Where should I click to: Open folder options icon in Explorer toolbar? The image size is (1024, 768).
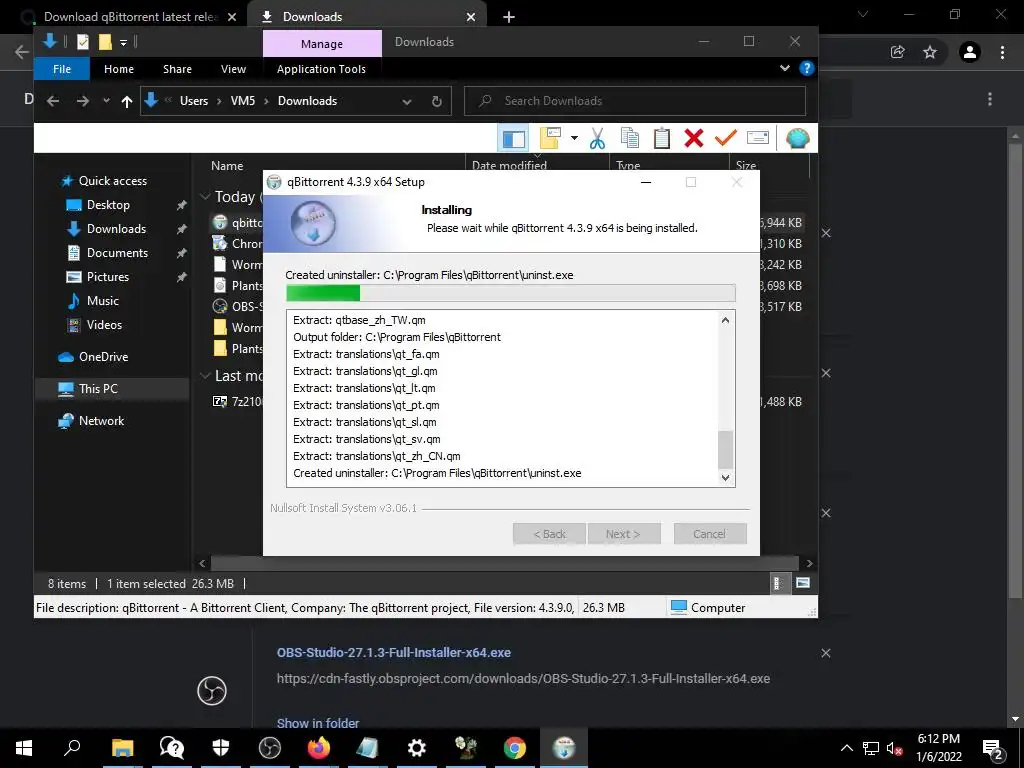pyautogui.click(x=550, y=138)
